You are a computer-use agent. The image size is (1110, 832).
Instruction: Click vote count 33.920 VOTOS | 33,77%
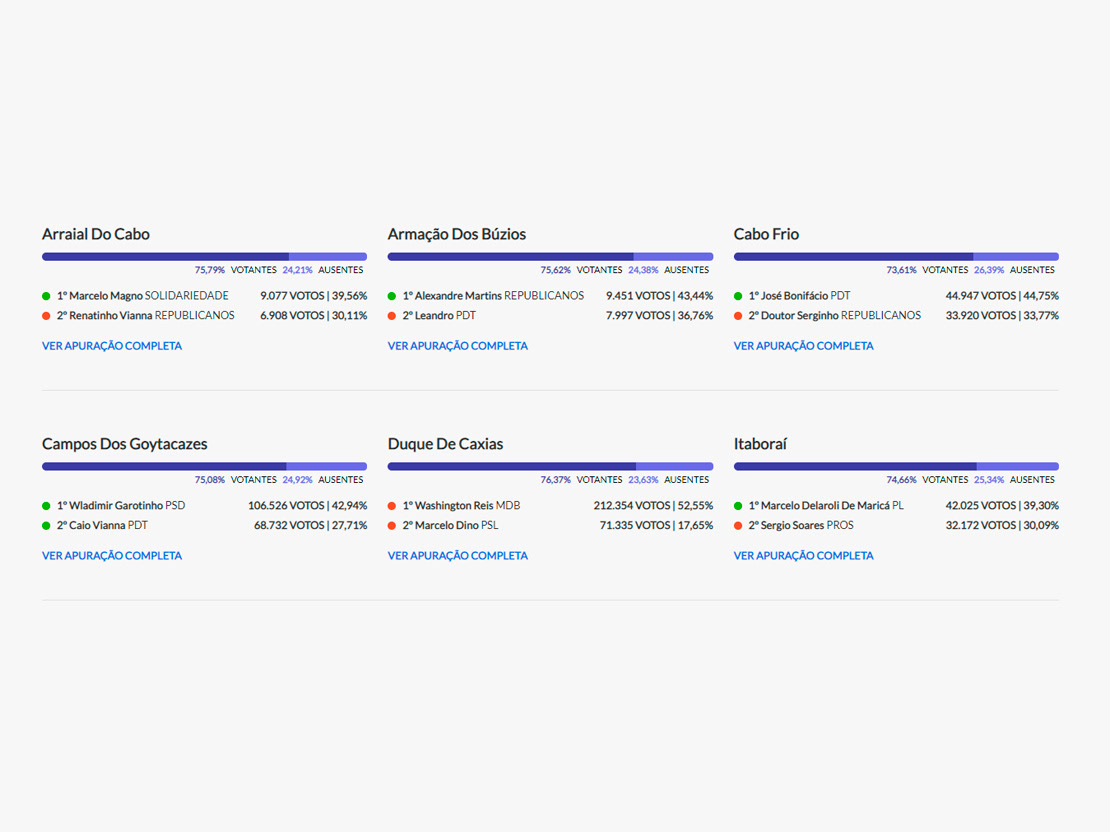(x=1002, y=316)
